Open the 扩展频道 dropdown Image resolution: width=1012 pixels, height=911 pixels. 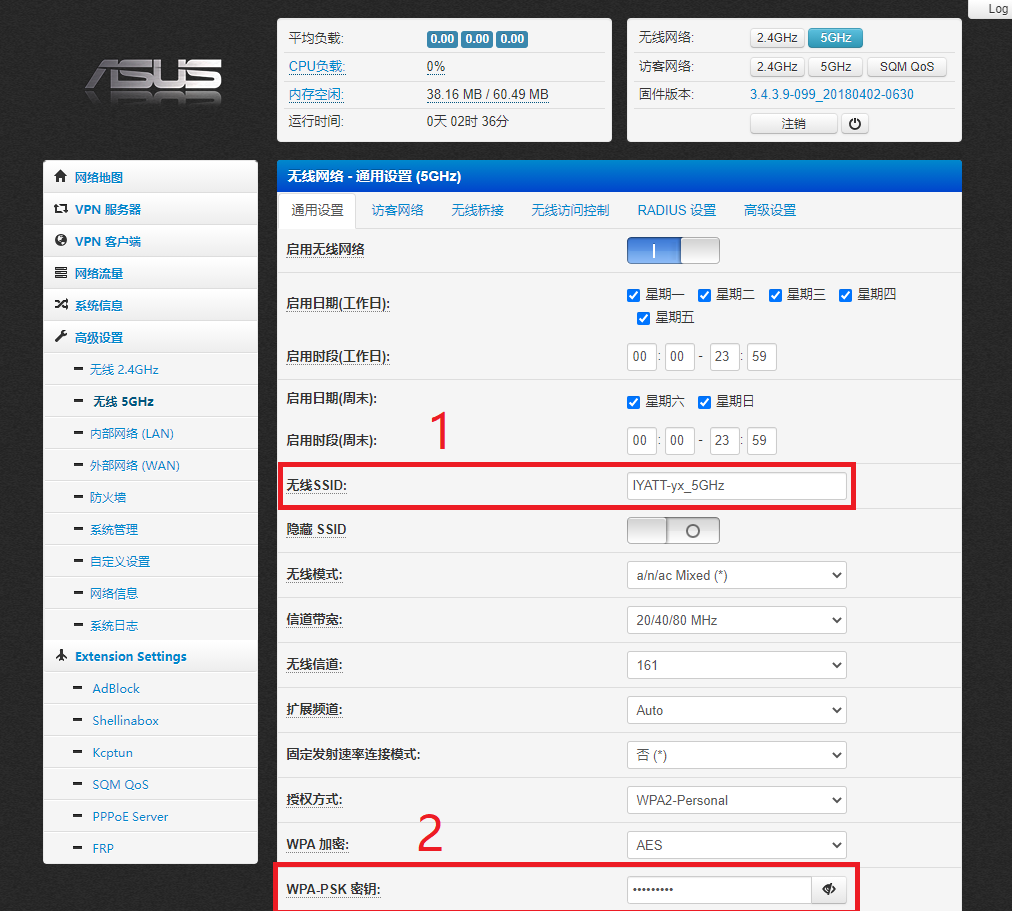coord(736,710)
